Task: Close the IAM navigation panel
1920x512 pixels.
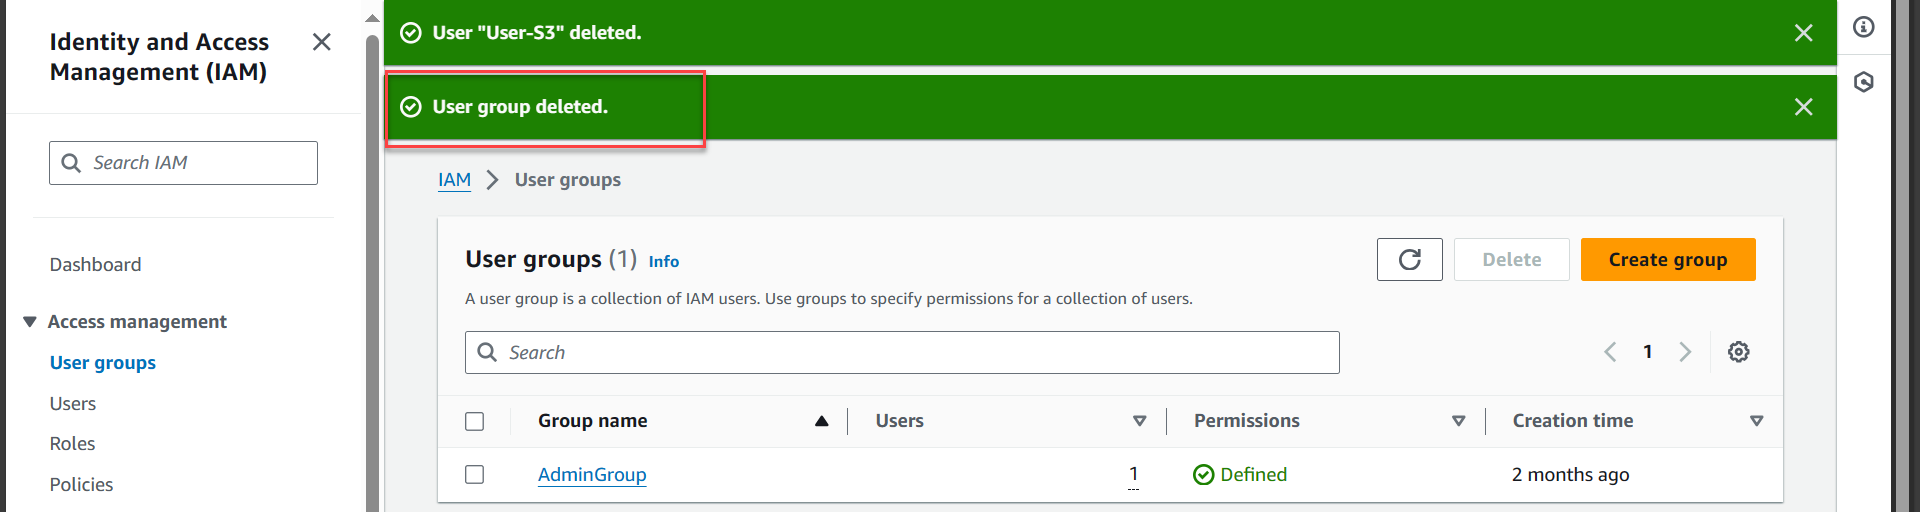Action: tap(321, 42)
